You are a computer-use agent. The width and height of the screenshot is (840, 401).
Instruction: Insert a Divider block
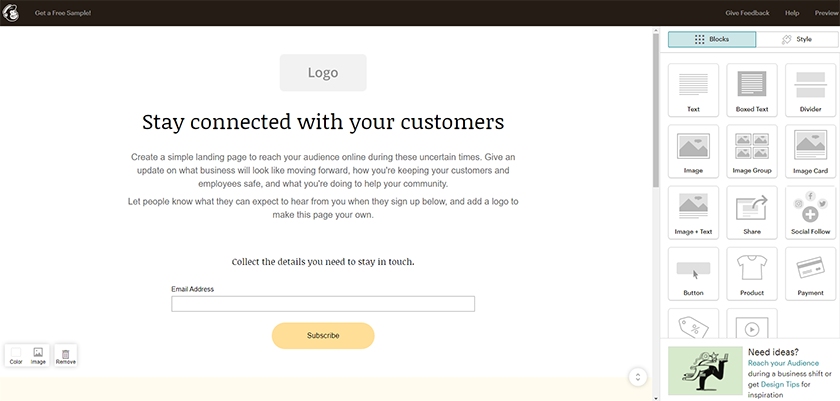pos(810,90)
